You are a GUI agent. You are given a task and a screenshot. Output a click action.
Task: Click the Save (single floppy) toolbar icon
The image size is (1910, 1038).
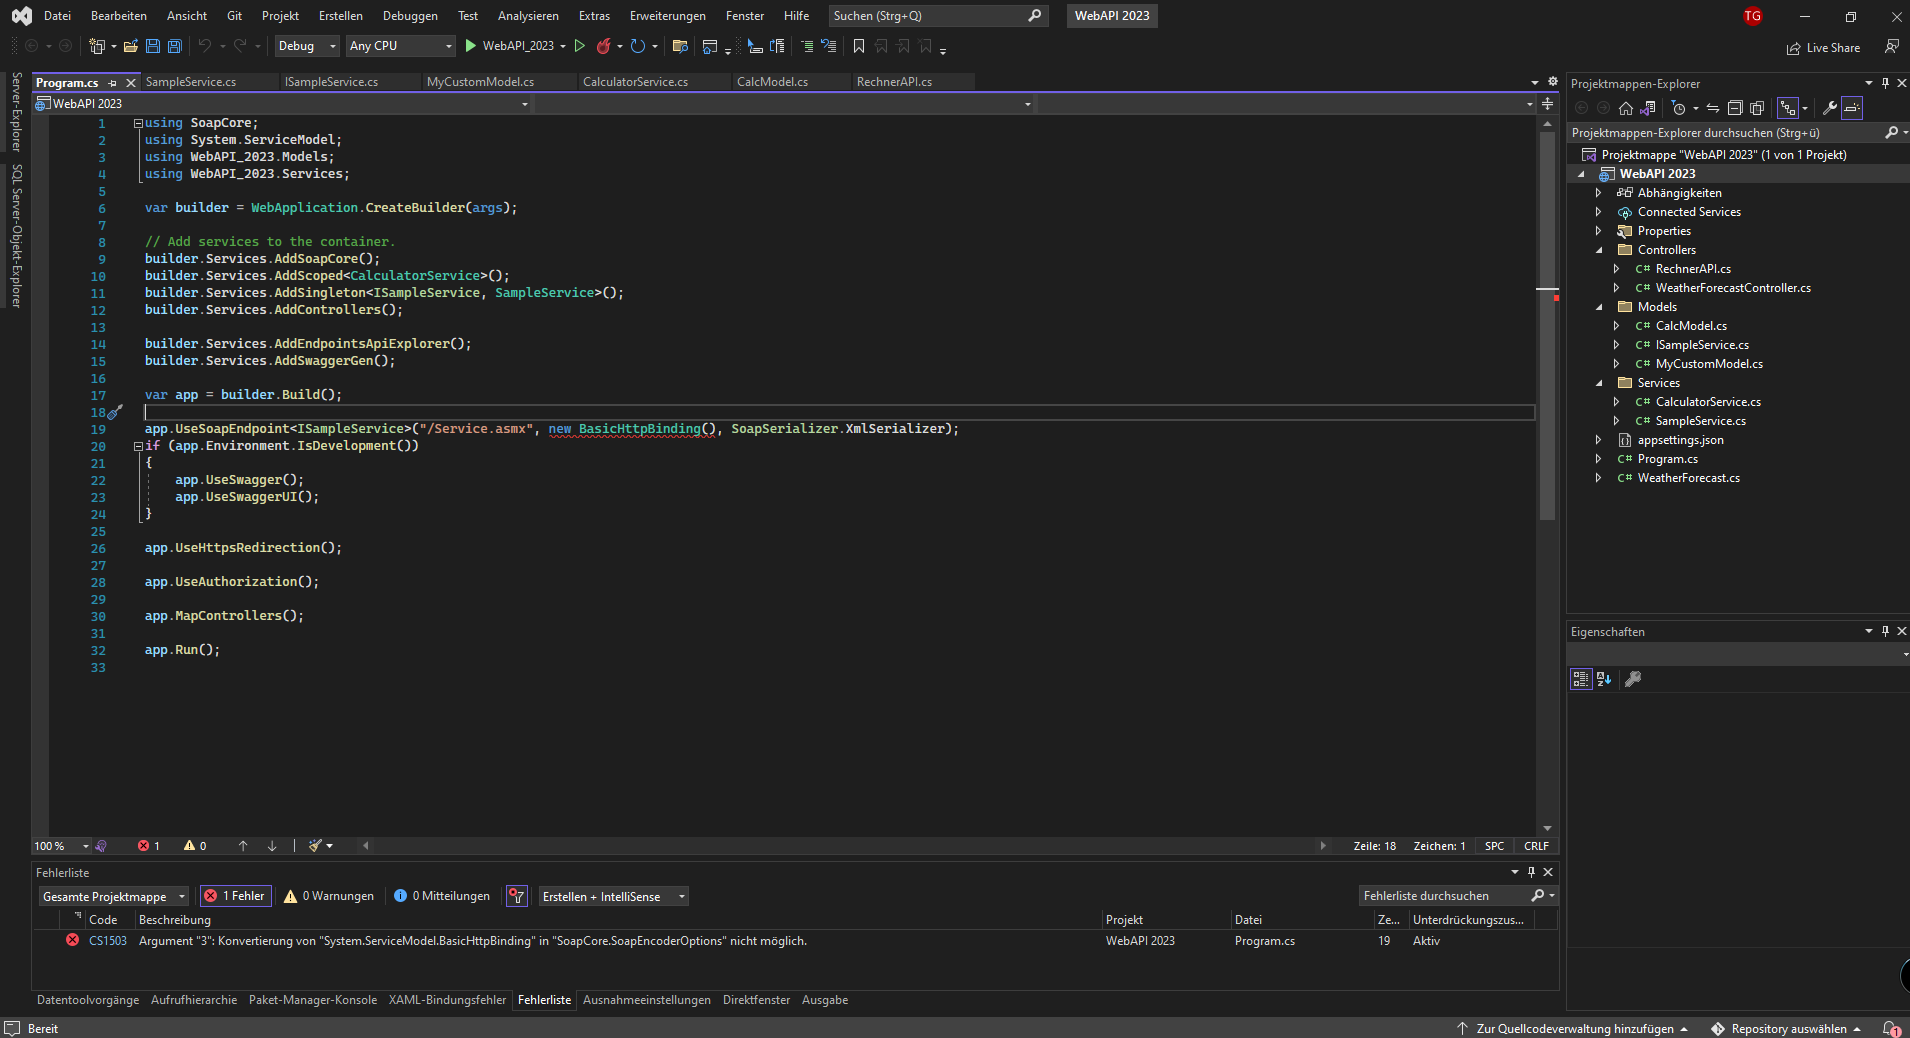pyautogui.click(x=153, y=46)
